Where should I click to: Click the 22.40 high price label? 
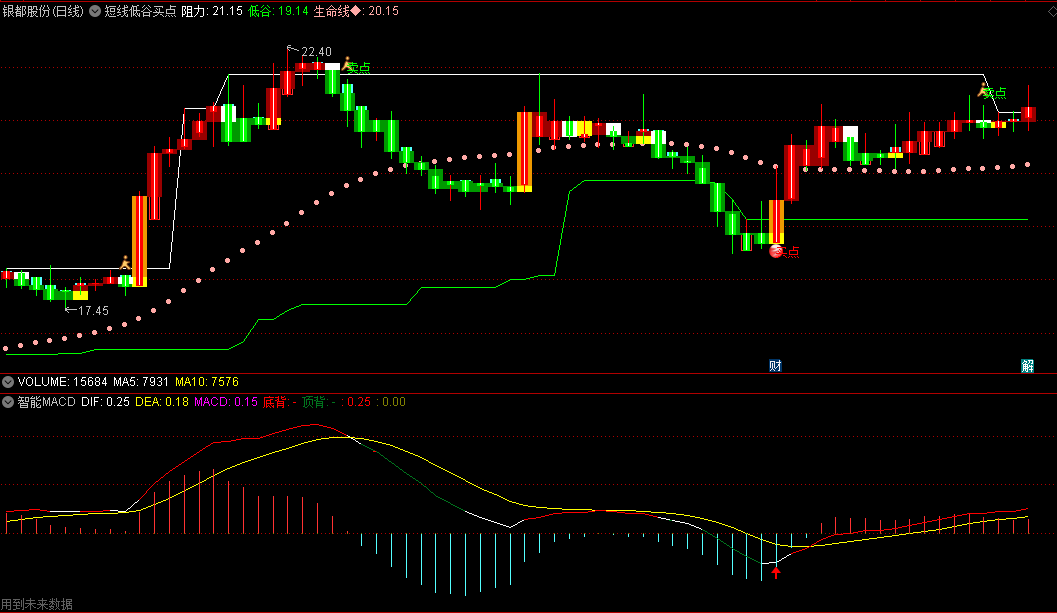316,52
